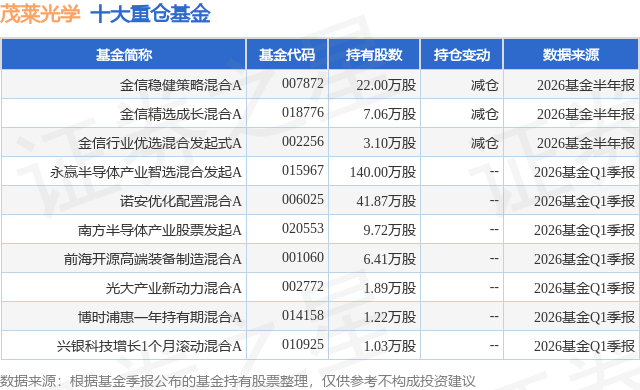Select the 金信精选成长混合A fund name
640x390 pixels.
coord(180,114)
